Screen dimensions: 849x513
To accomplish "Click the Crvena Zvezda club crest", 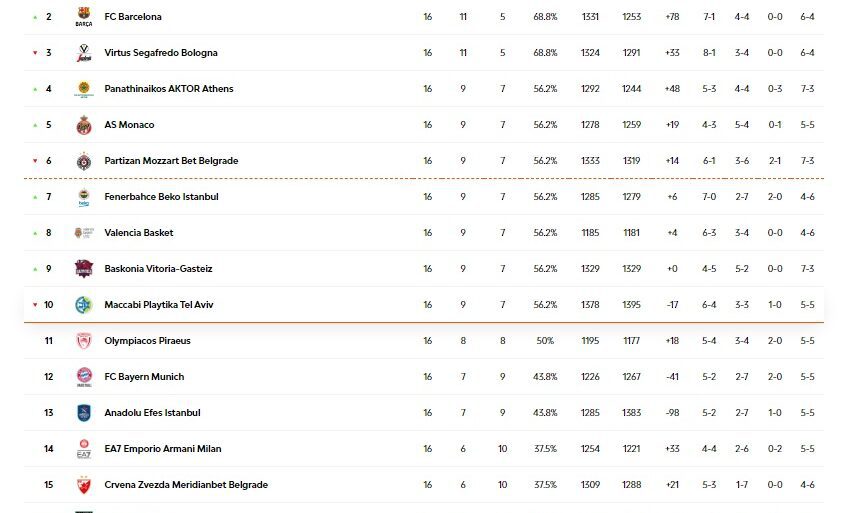I will coord(84,485).
